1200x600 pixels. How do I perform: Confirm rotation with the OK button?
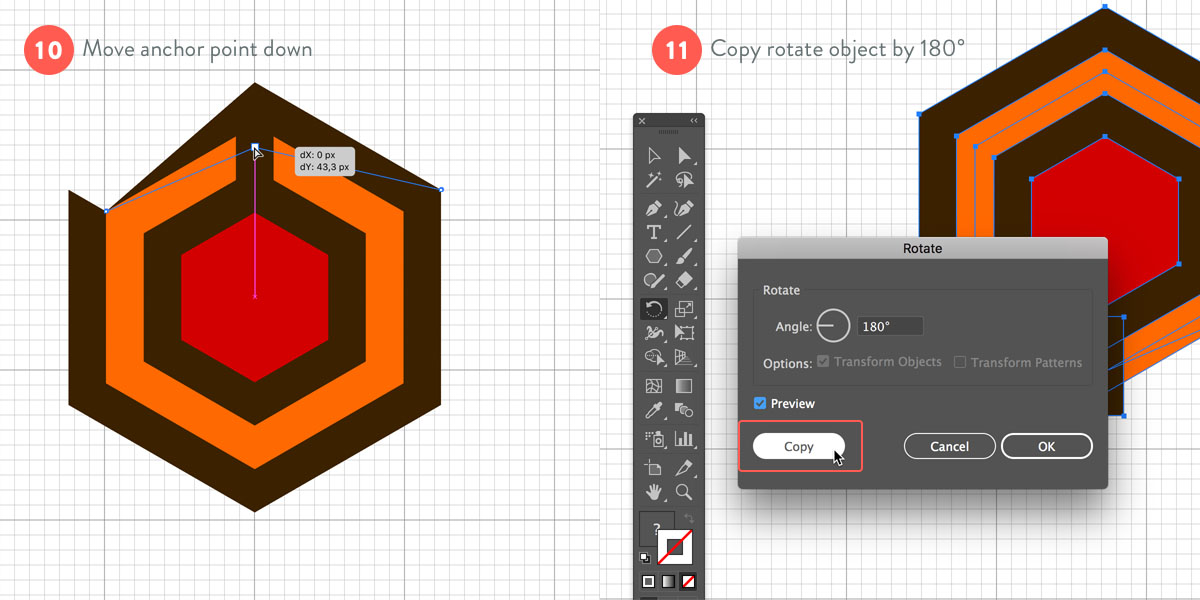1046,446
